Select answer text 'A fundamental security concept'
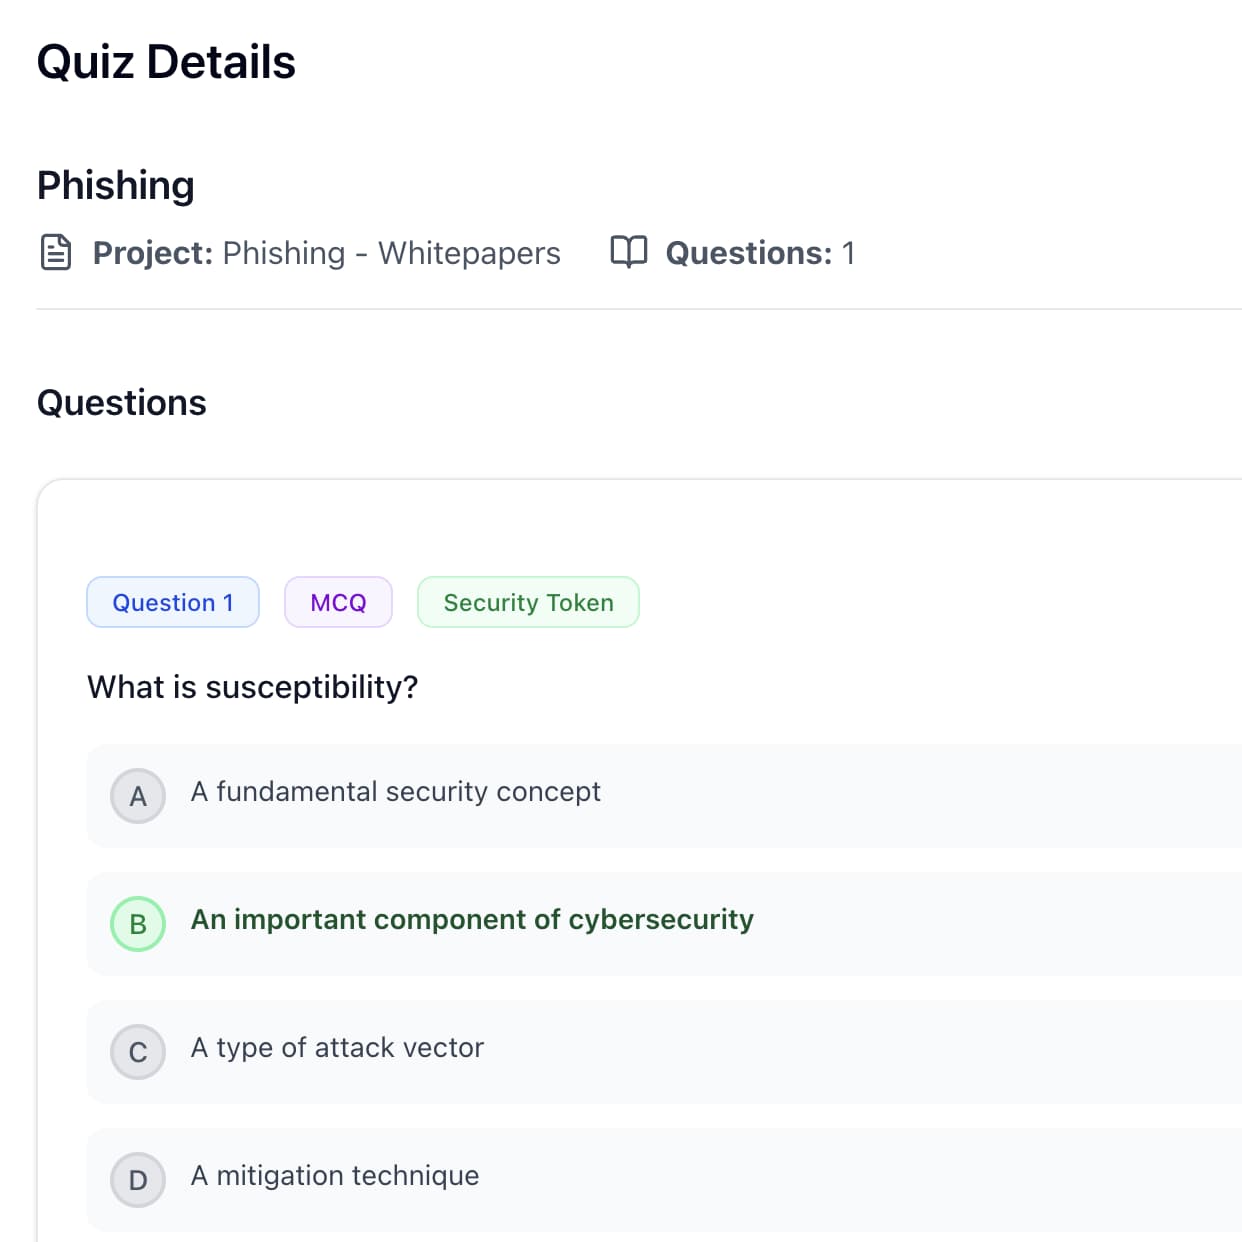 click(395, 792)
